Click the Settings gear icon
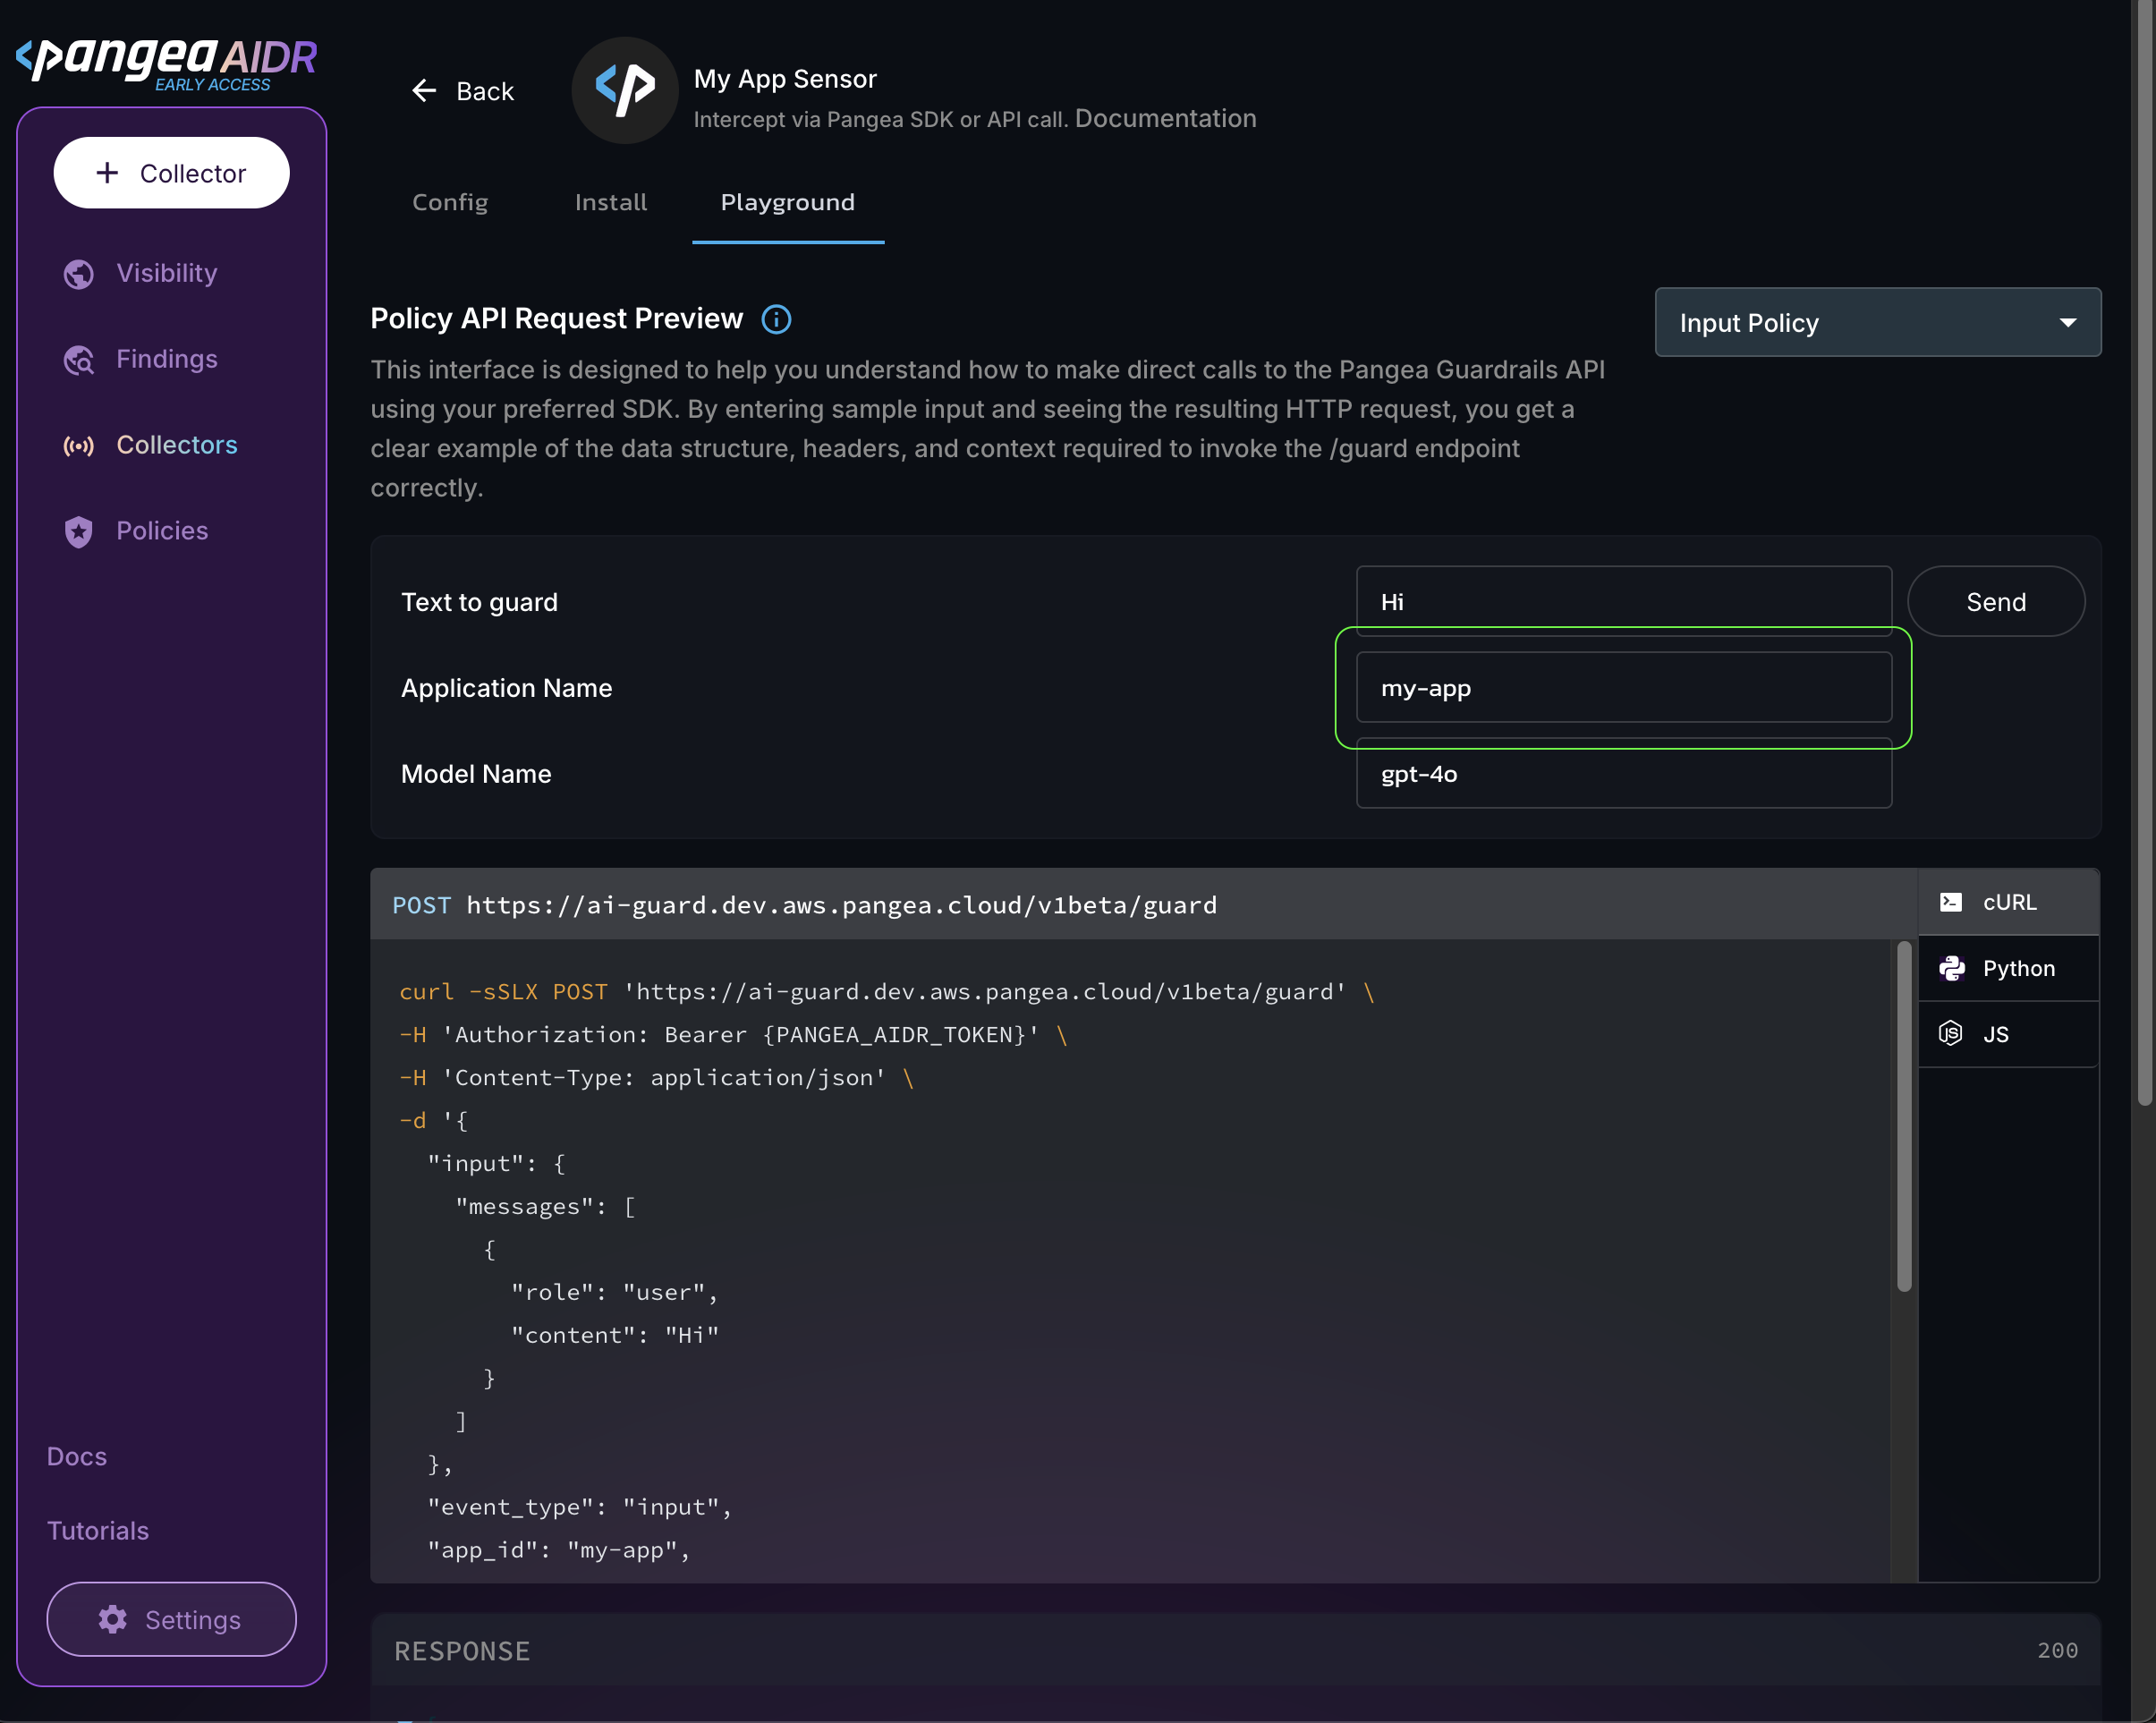The width and height of the screenshot is (2156, 1723). (x=113, y=1619)
